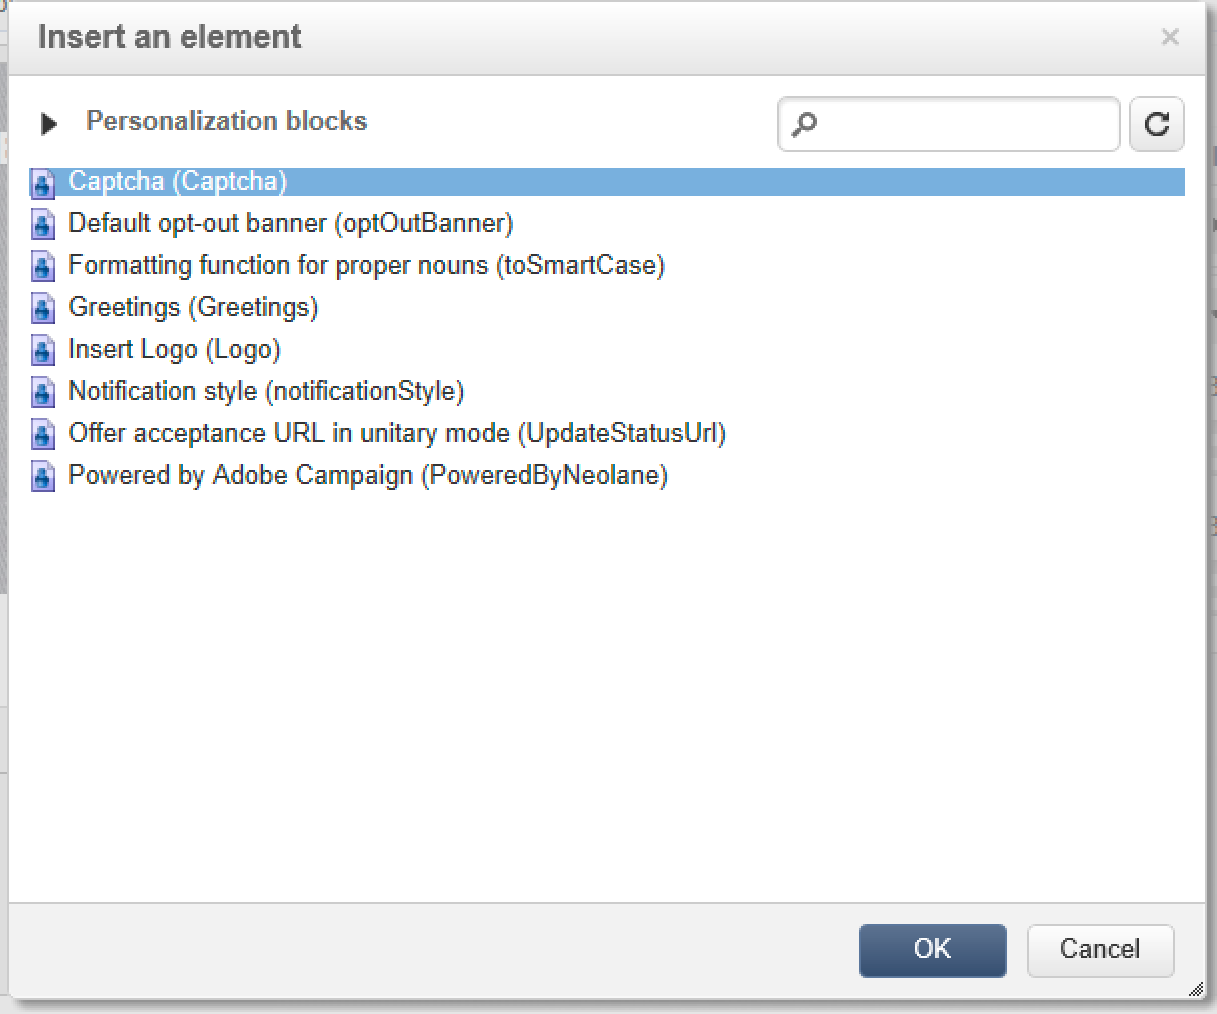Select Default opt-out banner (optOutBanner)
The image size is (1217, 1014).
290,223
